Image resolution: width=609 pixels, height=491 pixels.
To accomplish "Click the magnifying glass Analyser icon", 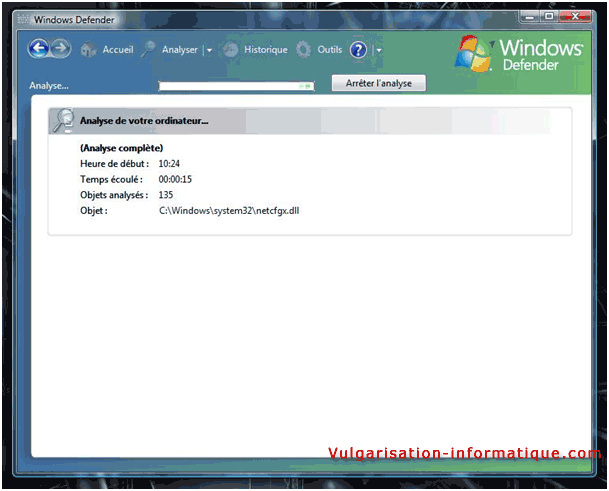I will pos(148,49).
